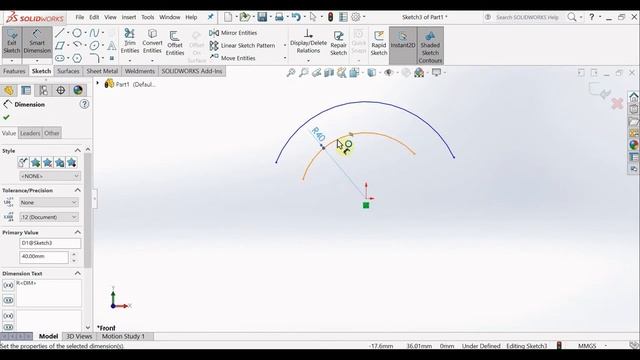Click Mirror Entities
The height and width of the screenshot is (360, 640).
233,33
